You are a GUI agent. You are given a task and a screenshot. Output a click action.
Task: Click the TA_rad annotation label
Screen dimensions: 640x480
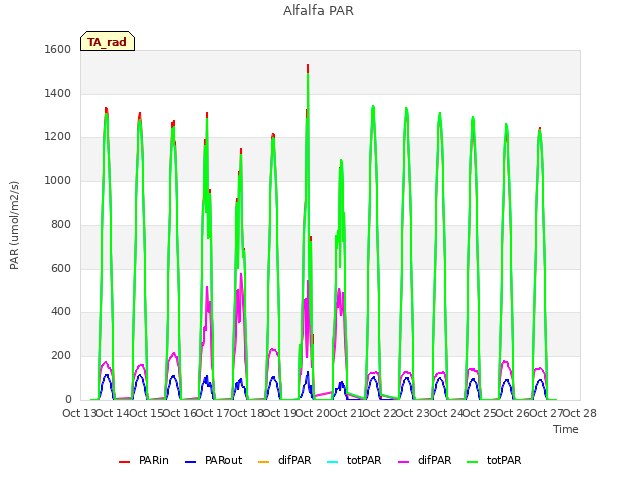[x=107, y=42]
